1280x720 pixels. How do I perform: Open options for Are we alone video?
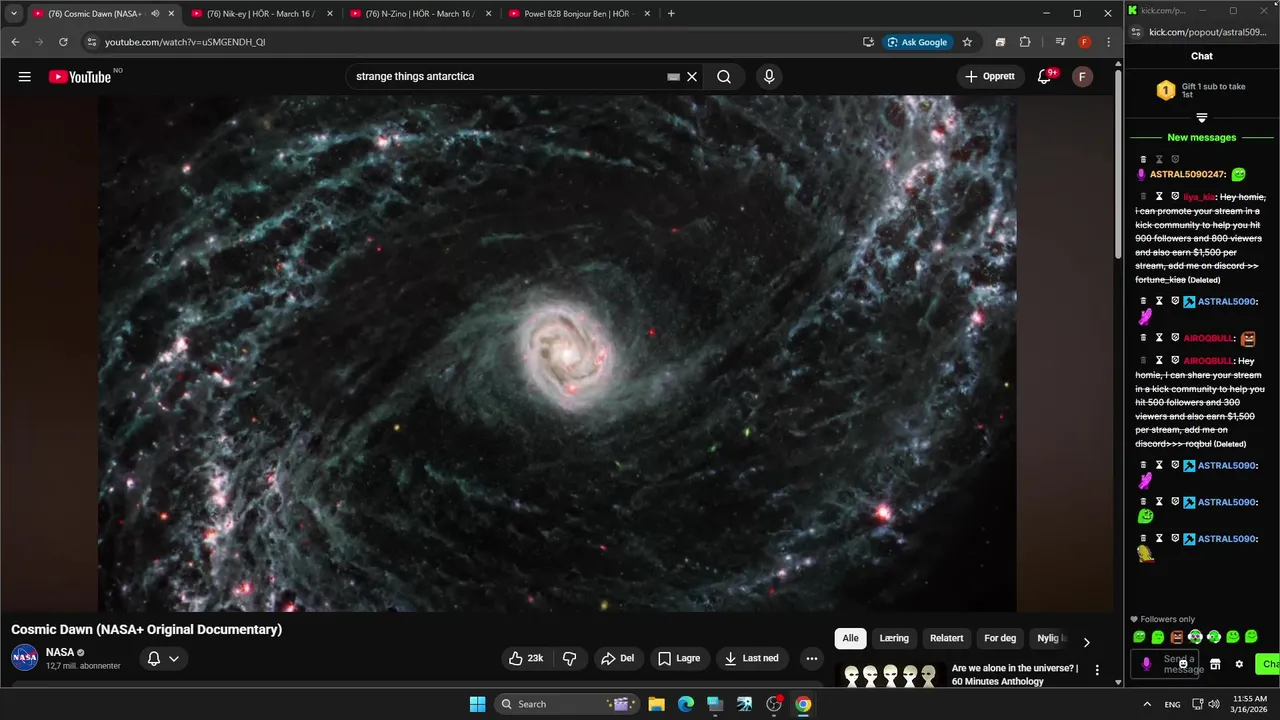coord(1097,670)
